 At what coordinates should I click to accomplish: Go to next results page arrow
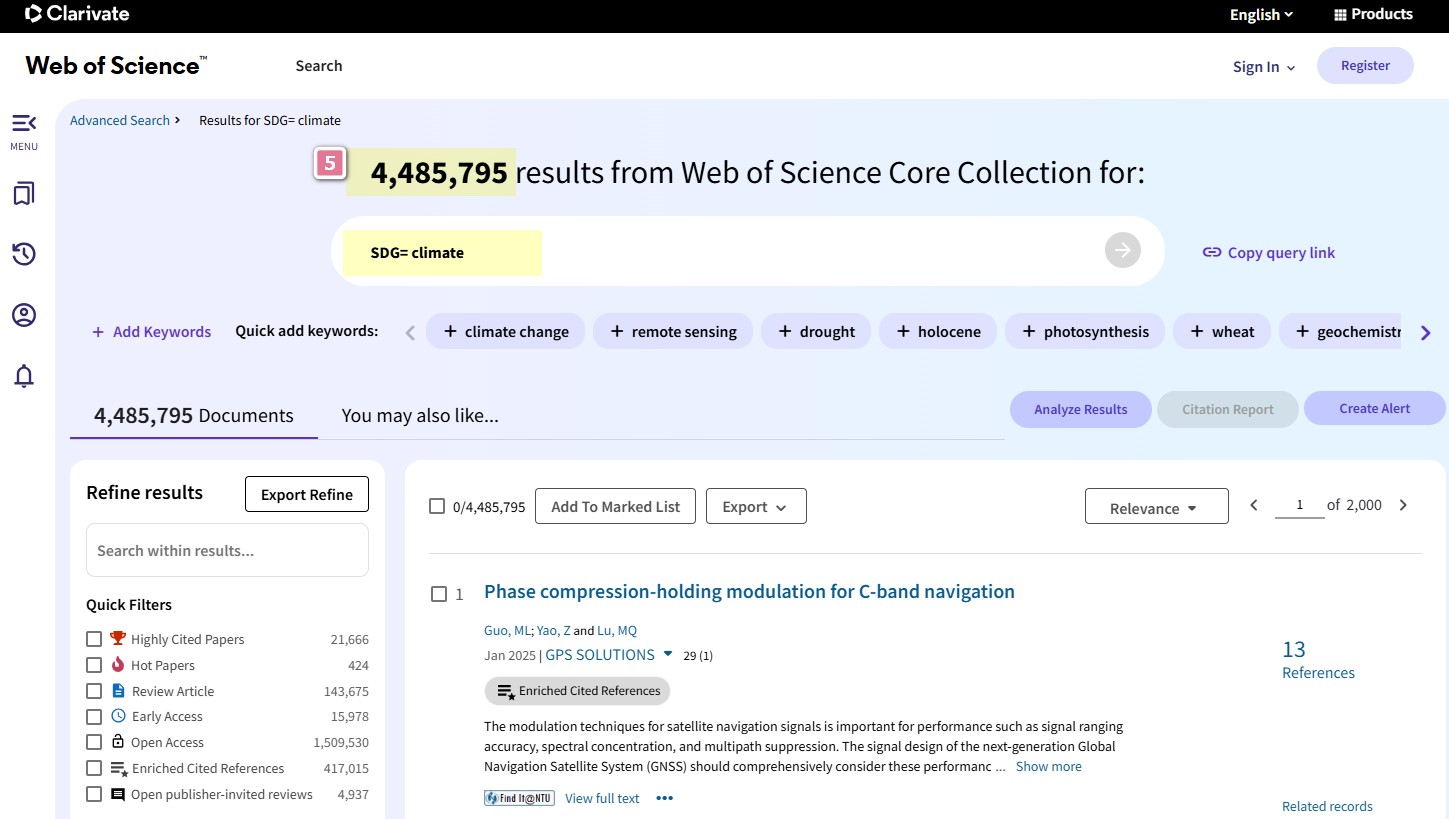pos(1403,506)
